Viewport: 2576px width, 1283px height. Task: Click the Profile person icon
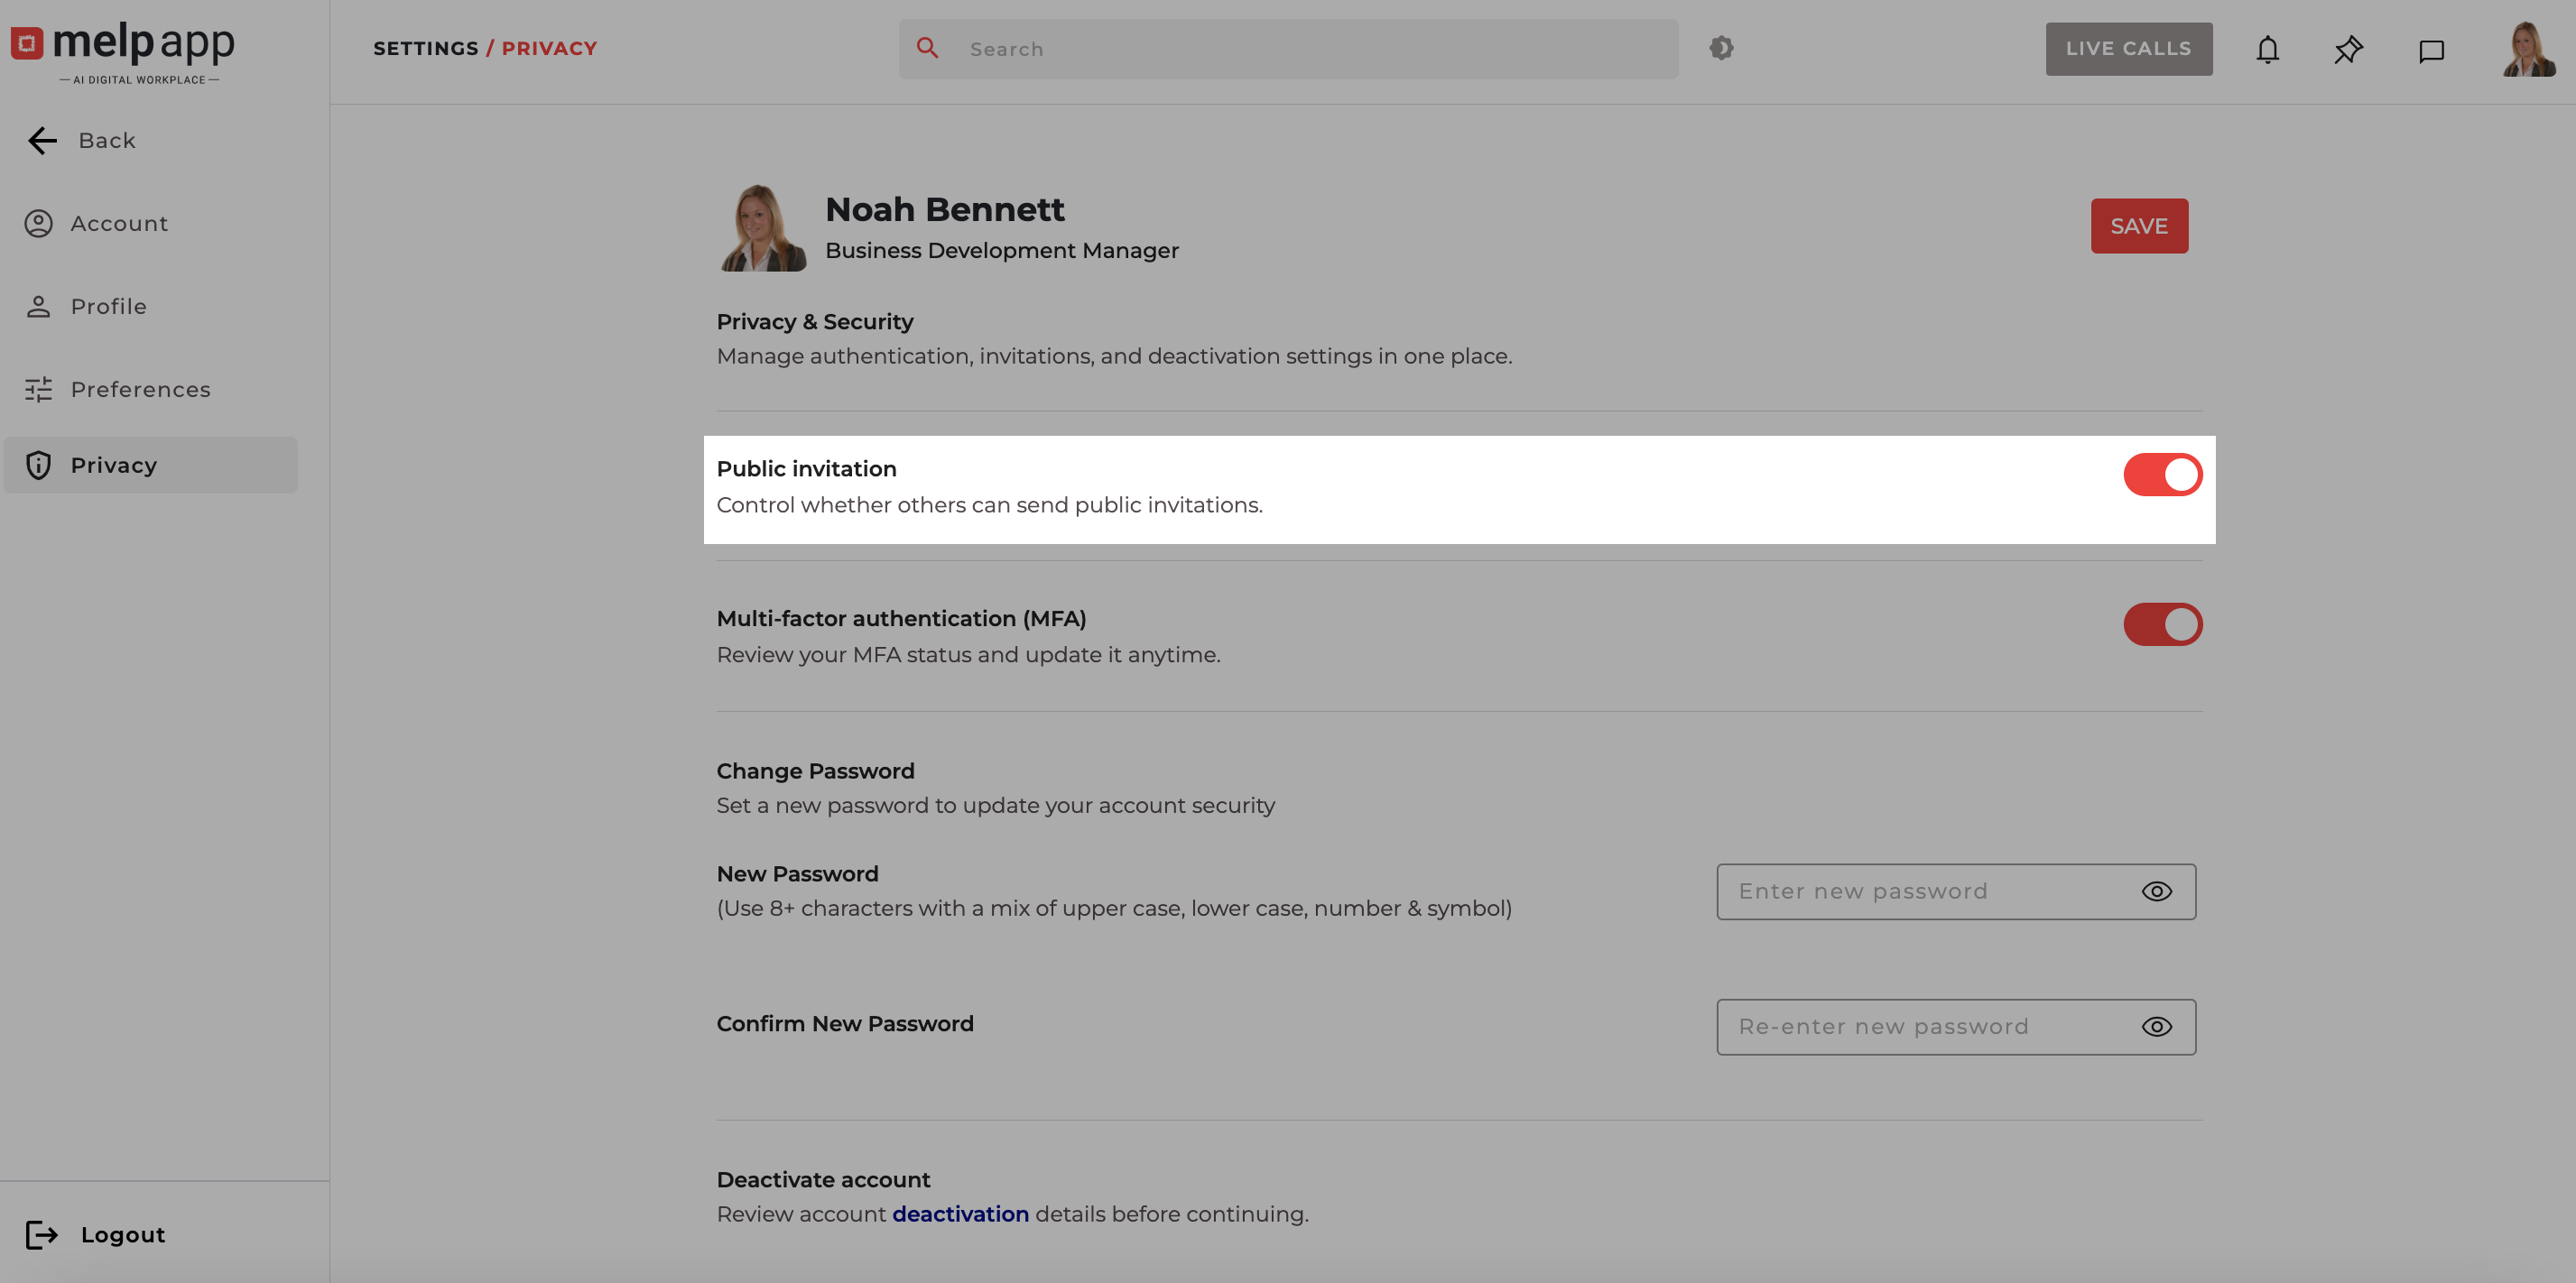coord(38,307)
